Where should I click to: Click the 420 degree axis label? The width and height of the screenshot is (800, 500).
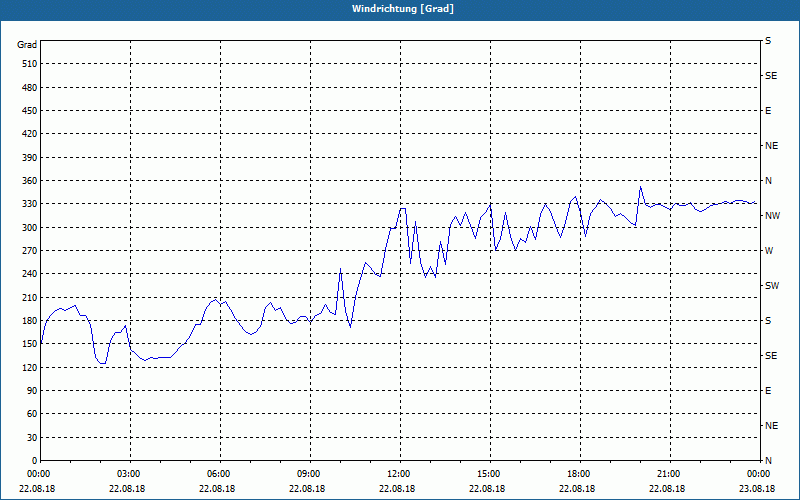tap(30, 134)
